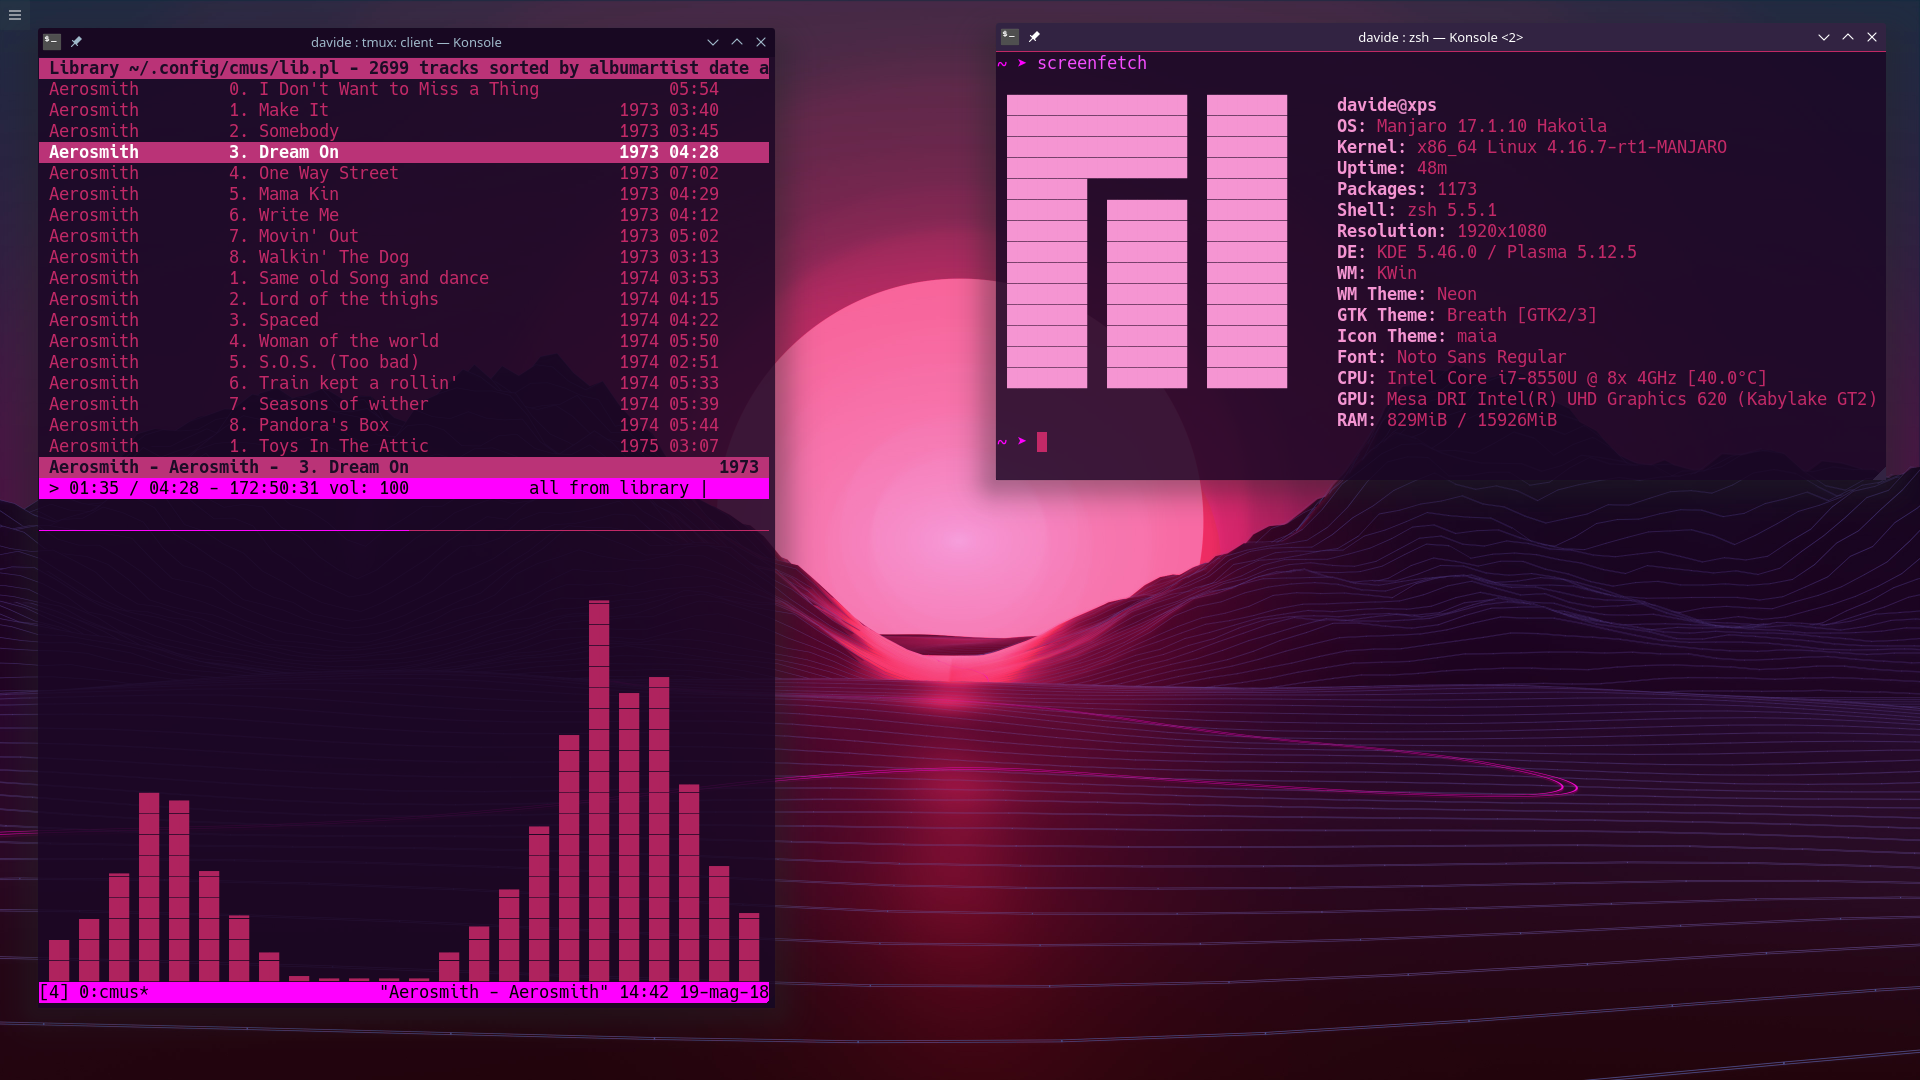This screenshot has width=1920, height=1080.
Task: Click the Konsole icon on the tmux window titlebar
Action: [53, 42]
